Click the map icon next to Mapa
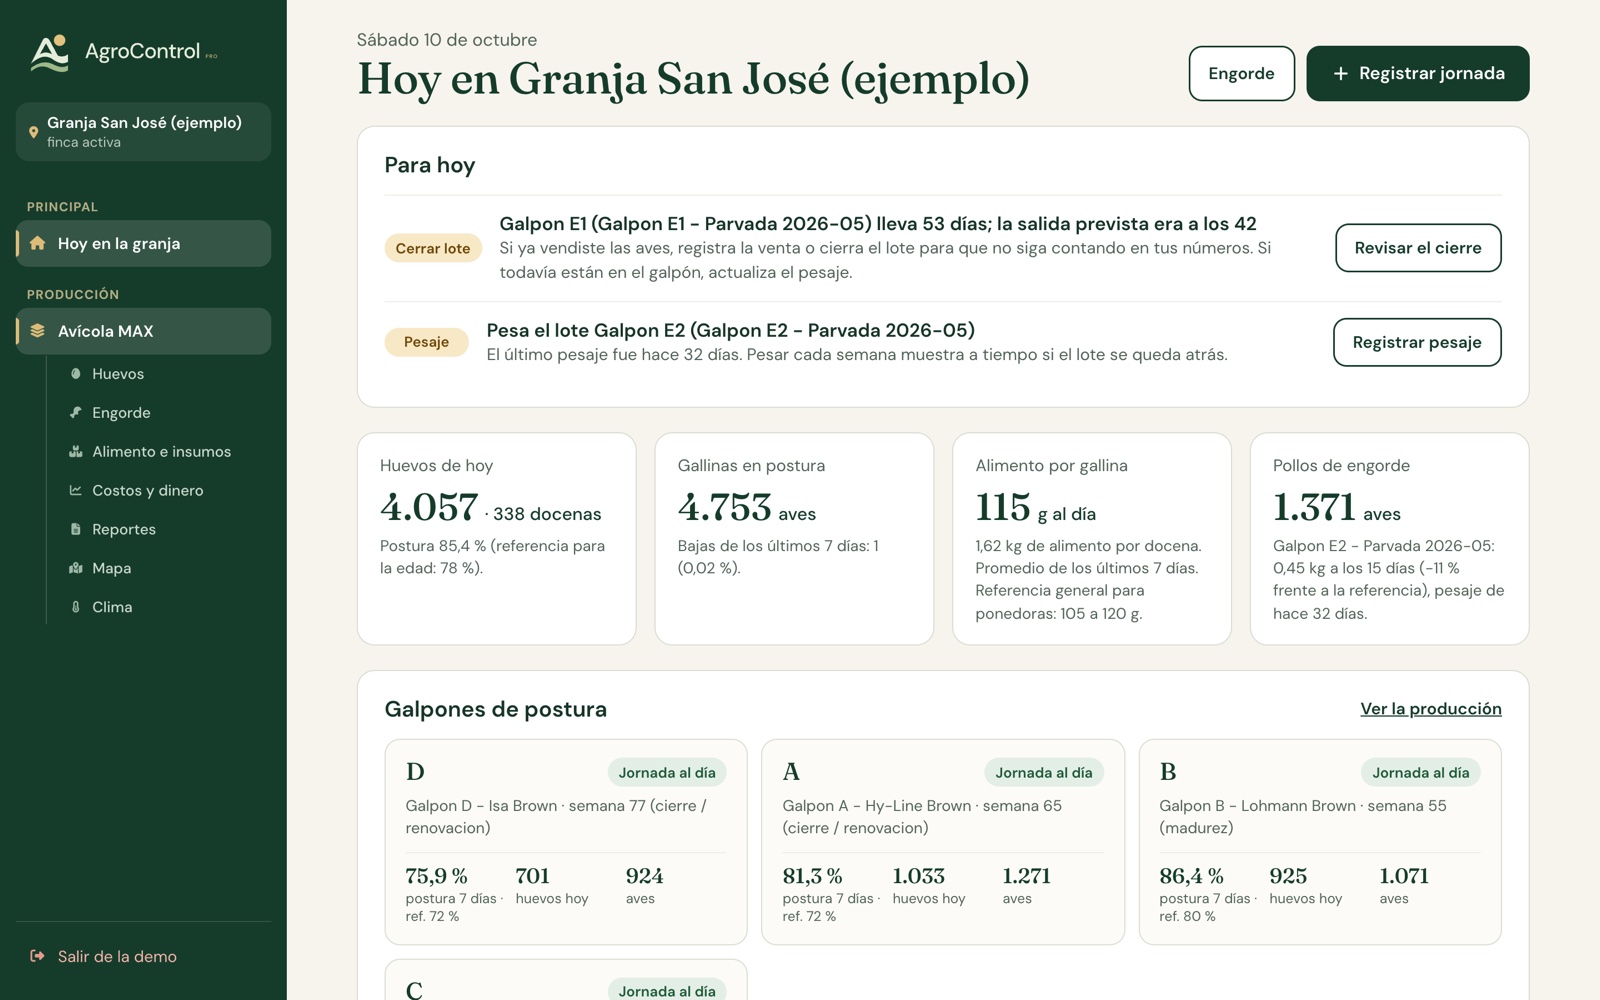1600x1000 pixels. (x=75, y=568)
